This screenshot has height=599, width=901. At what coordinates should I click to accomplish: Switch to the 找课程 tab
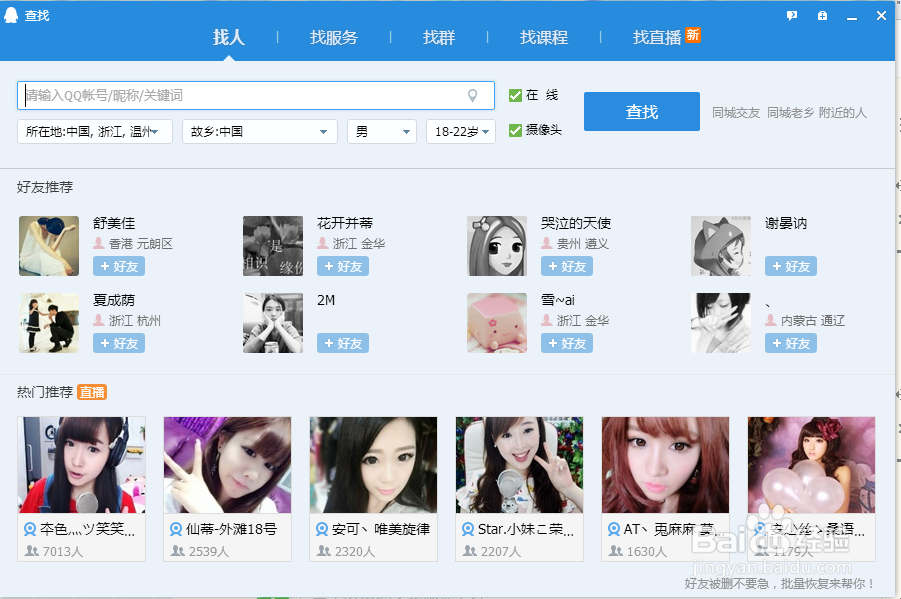click(544, 37)
